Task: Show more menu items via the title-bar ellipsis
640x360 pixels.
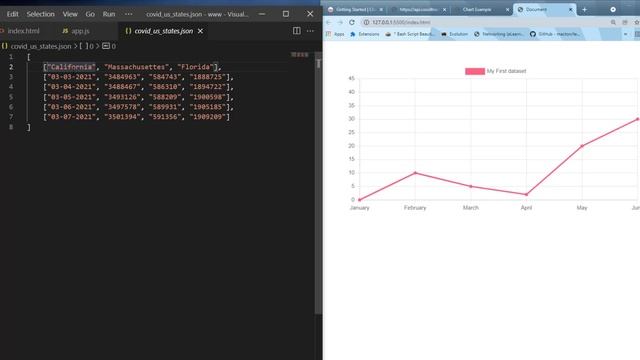Action: (129, 14)
